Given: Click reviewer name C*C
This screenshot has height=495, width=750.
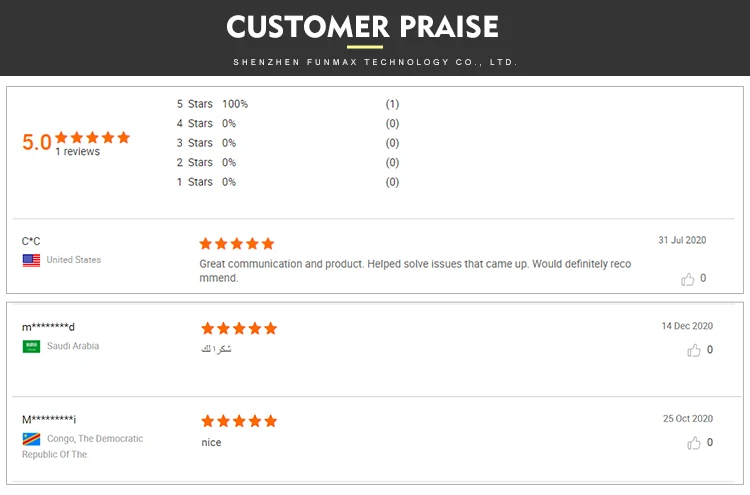Looking at the screenshot, I should point(31,242).
